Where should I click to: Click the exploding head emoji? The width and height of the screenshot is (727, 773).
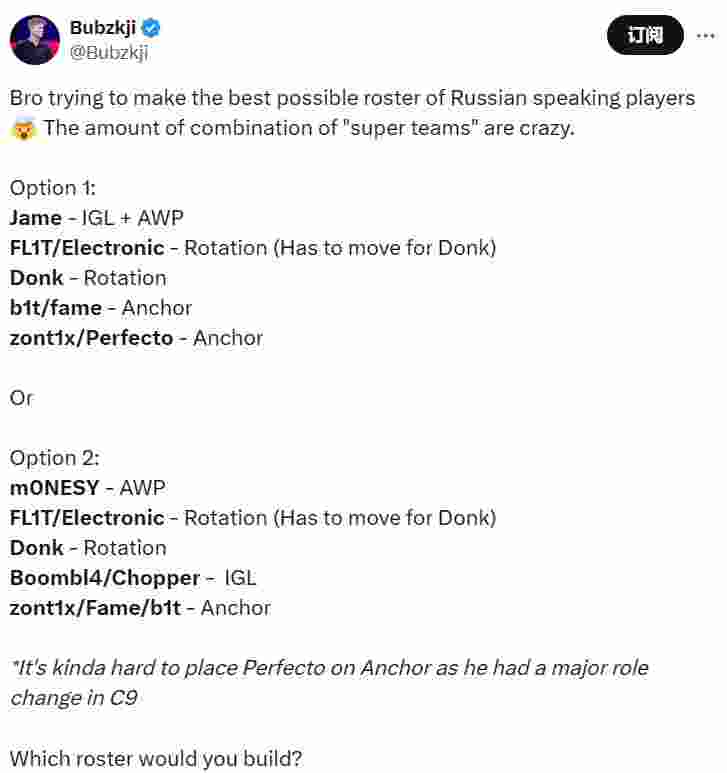coord(23,129)
